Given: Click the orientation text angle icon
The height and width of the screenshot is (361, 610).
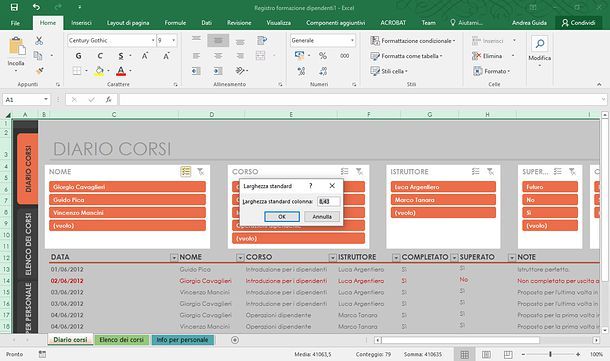Looking at the screenshot, I should point(240,71).
